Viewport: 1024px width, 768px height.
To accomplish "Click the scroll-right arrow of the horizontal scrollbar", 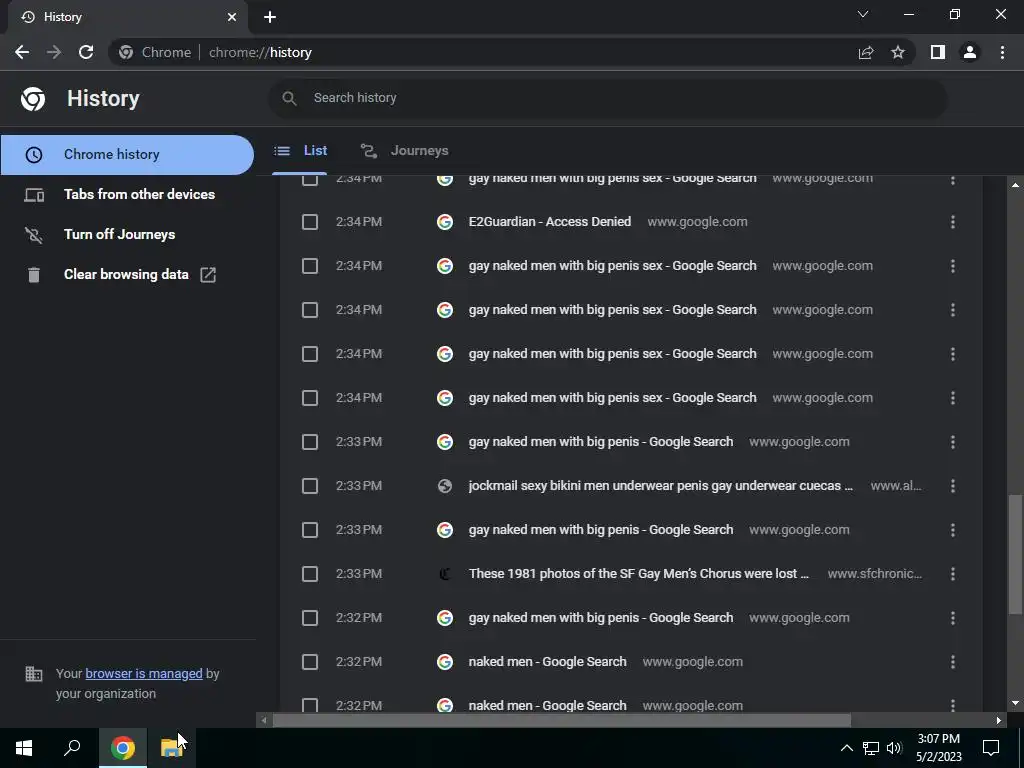I will tap(999, 720).
